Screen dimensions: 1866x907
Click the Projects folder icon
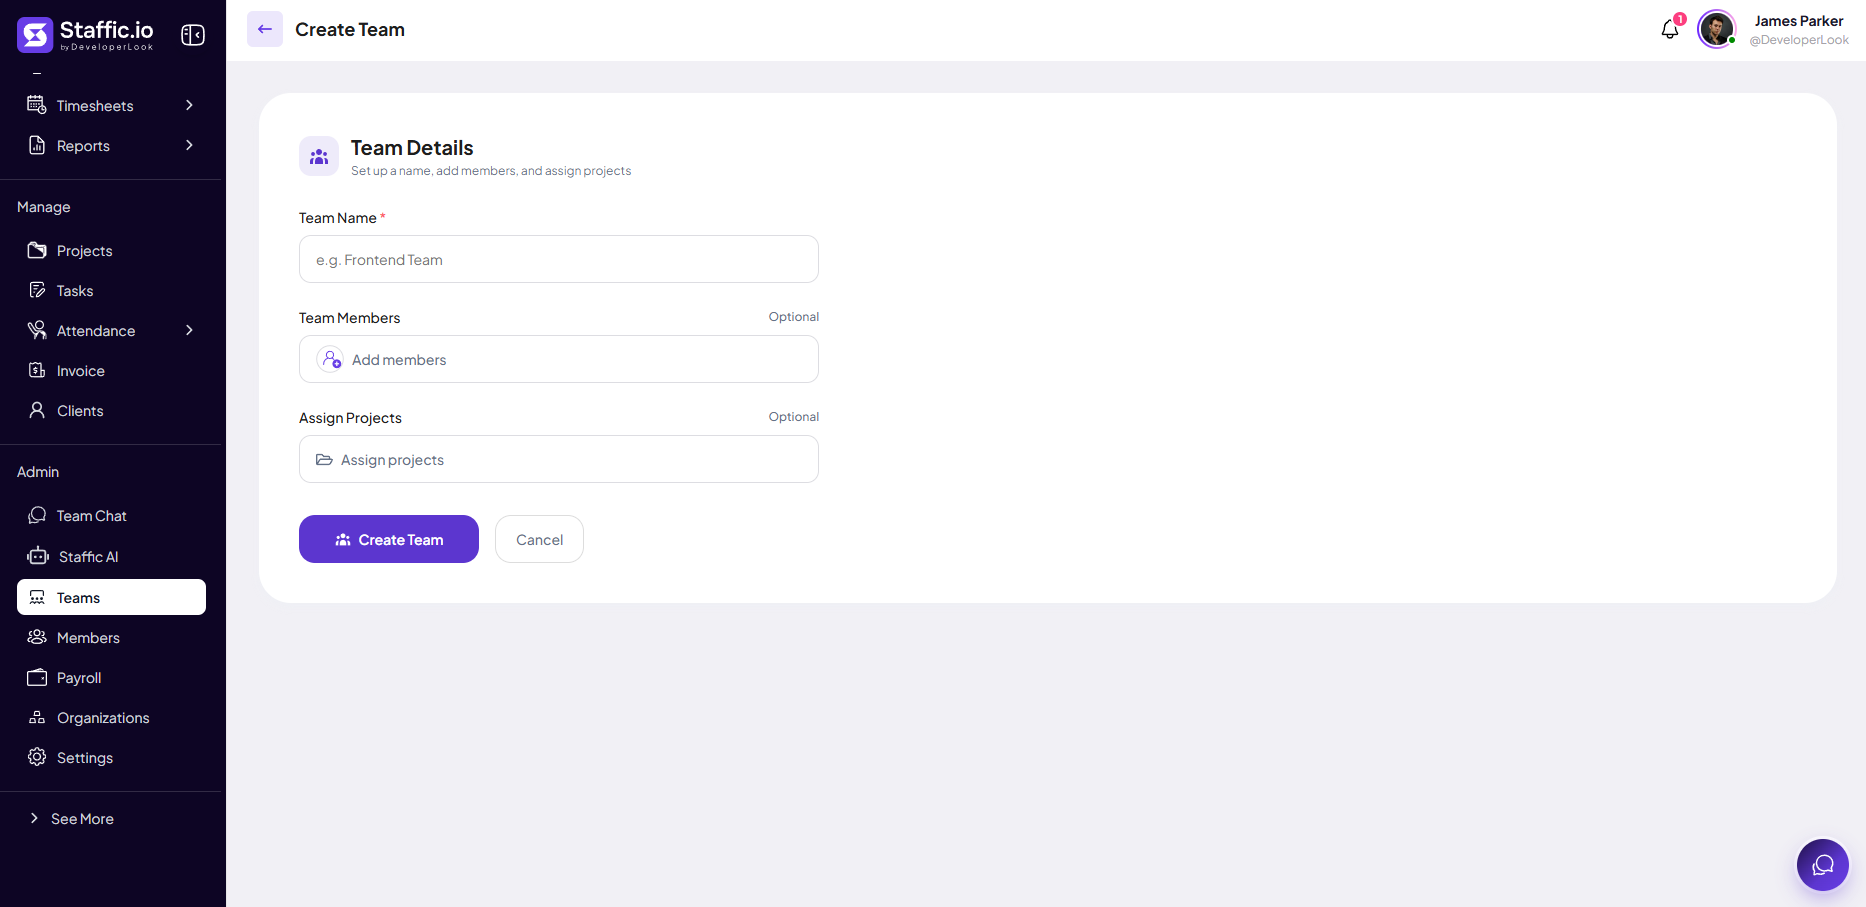[x=37, y=250]
